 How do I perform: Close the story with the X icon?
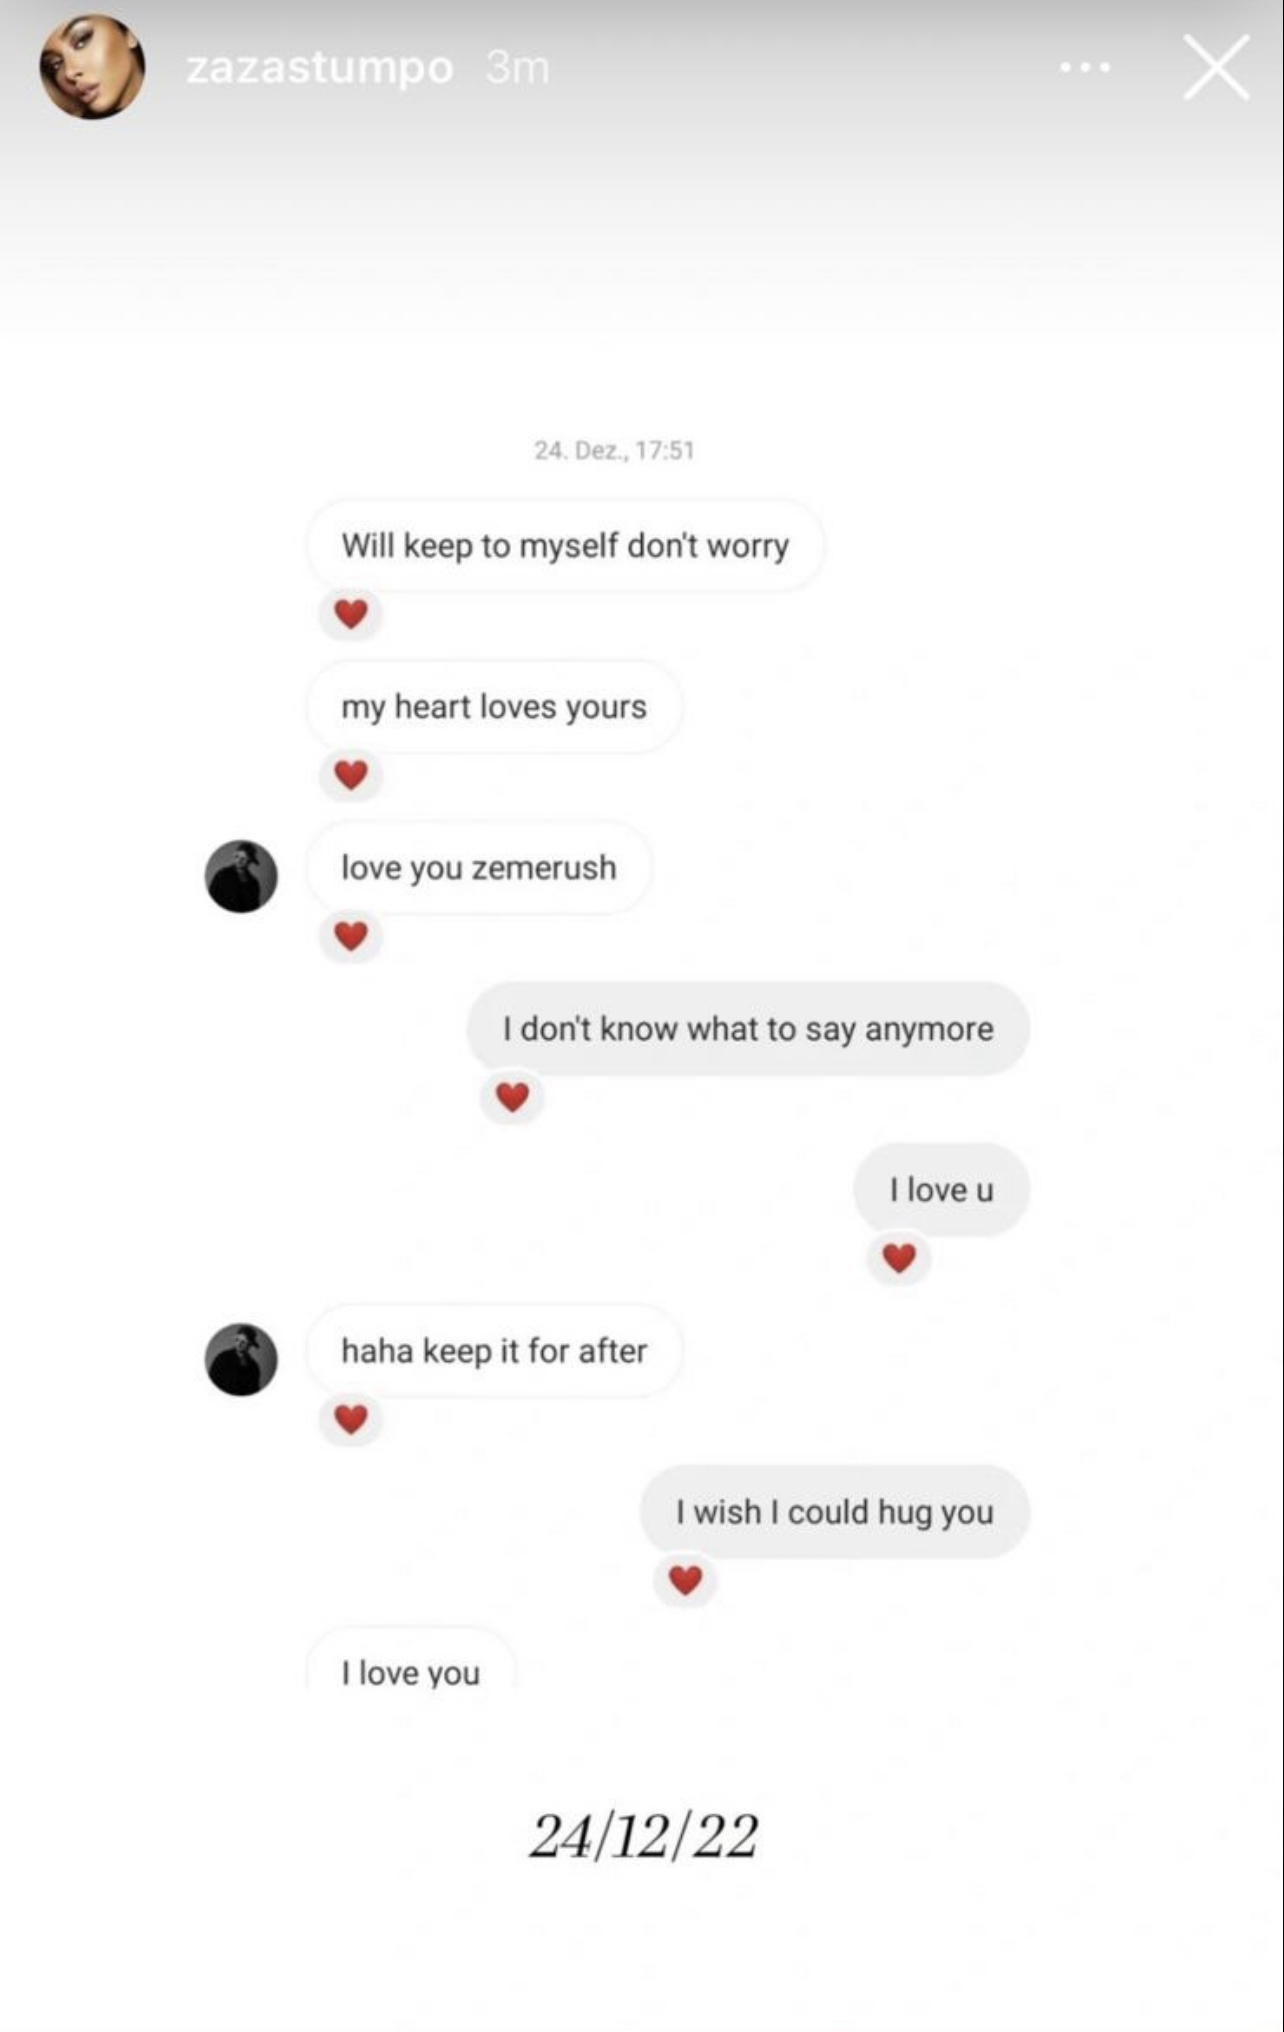tap(1216, 68)
